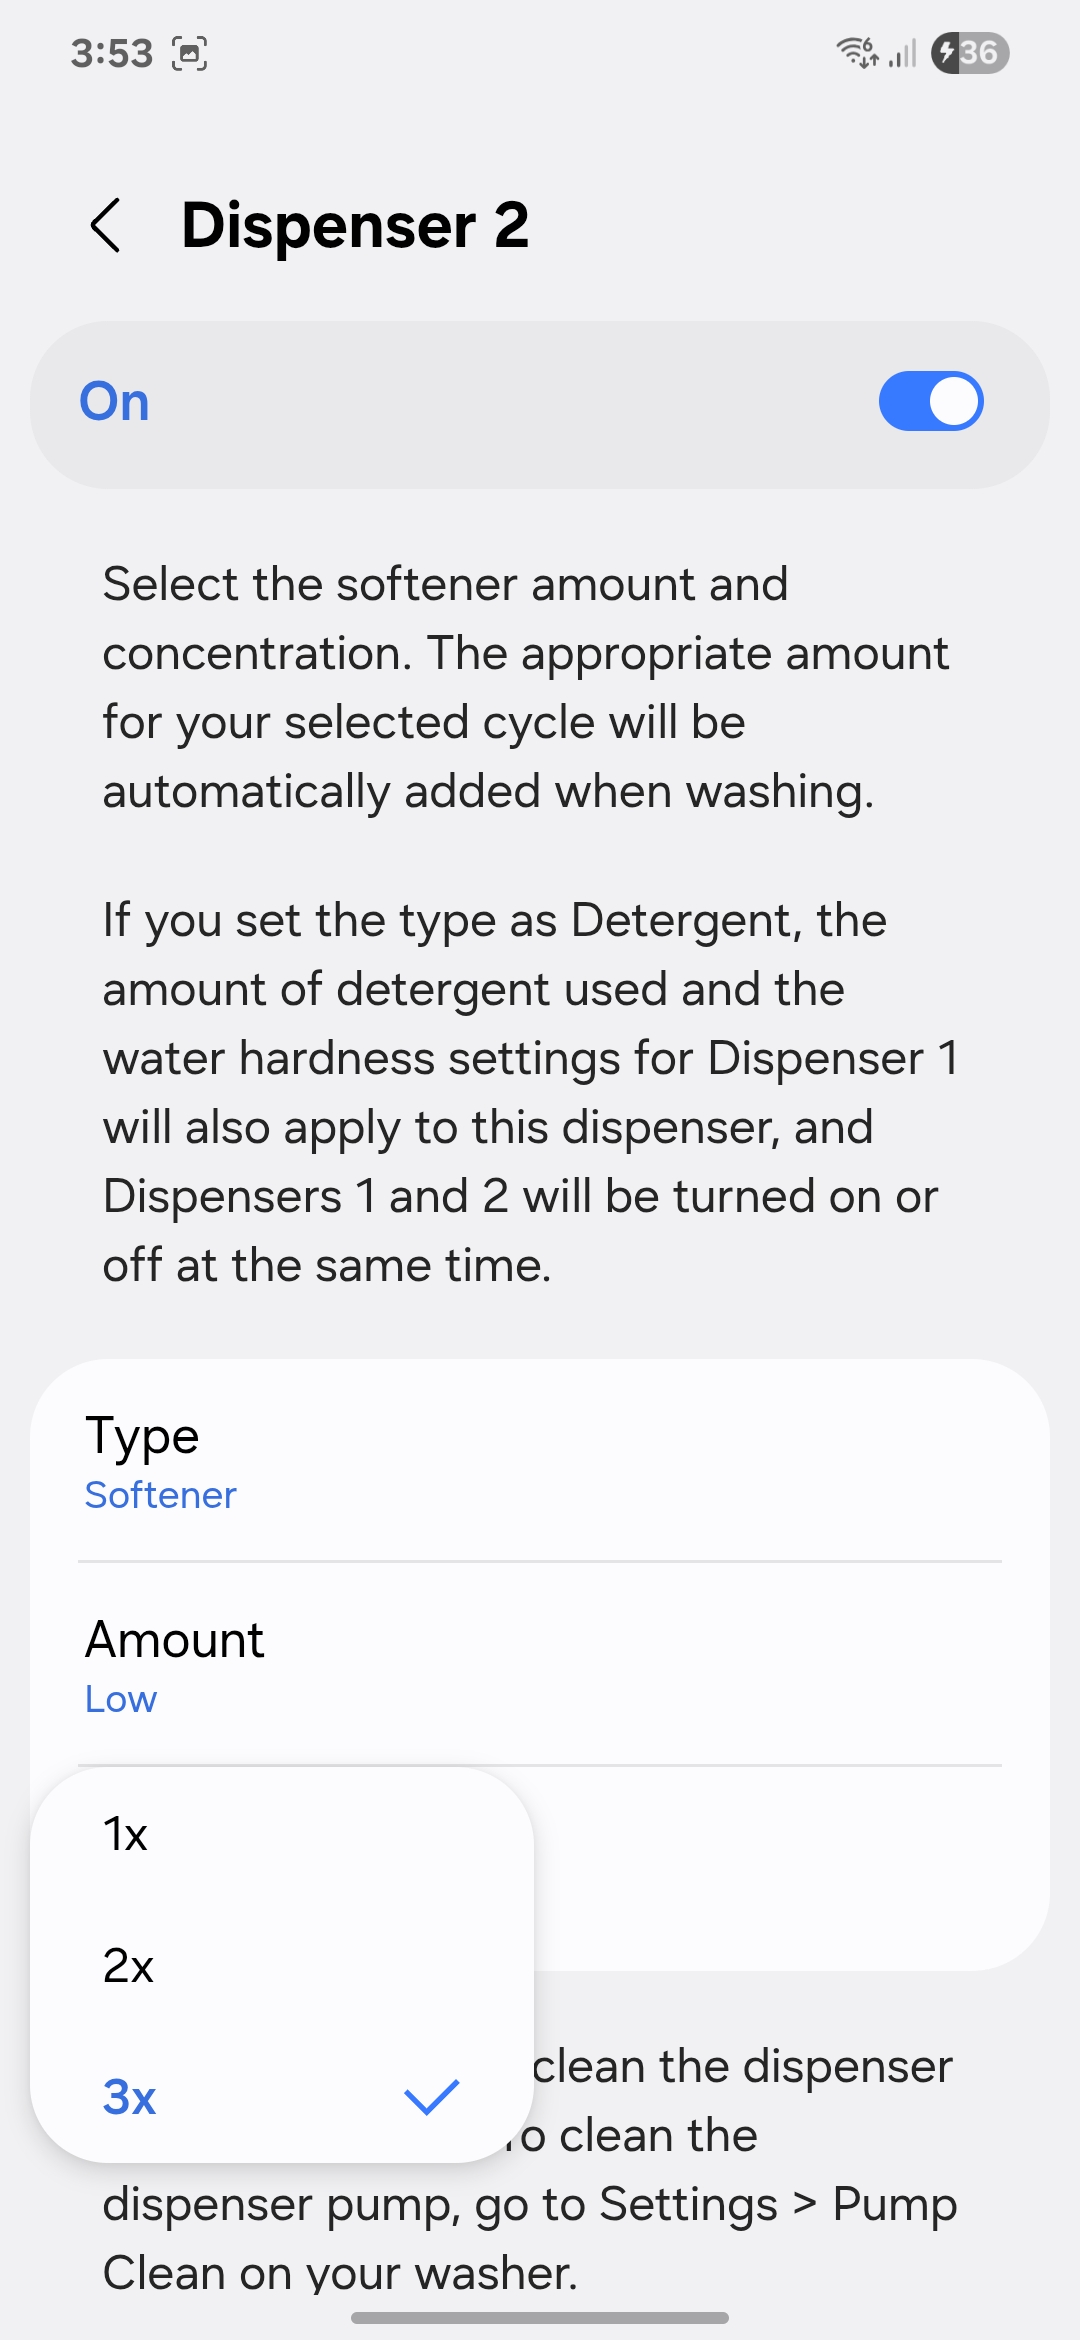
Task: Tap the 3:53 clock in status bar
Action: click(111, 53)
